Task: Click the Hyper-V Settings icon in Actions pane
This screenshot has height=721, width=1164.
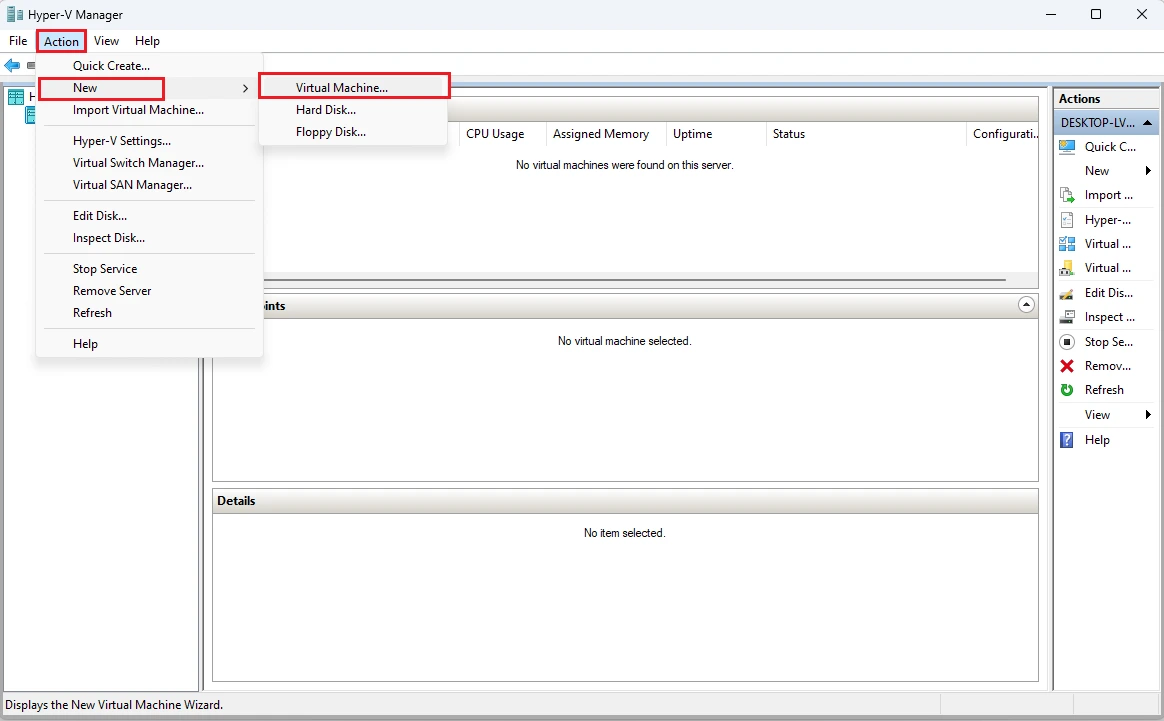Action: [x=1067, y=220]
